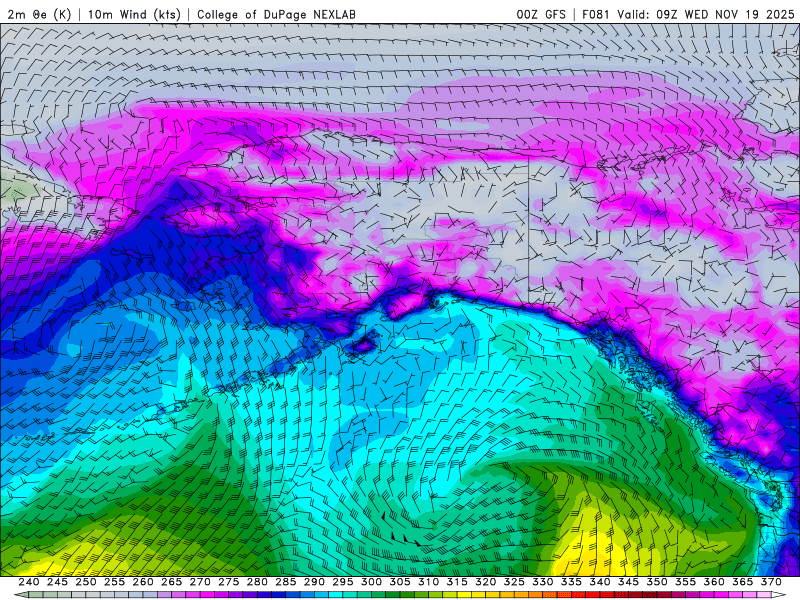Click the 320 value on the color scale
The image size is (800, 600).
[486, 582]
